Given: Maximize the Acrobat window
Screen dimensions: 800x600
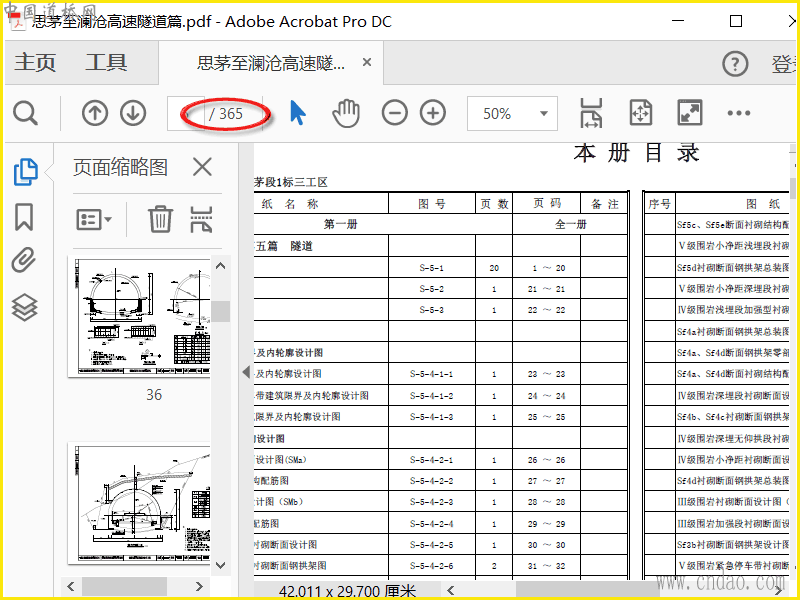Looking at the screenshot, I should 736,21.
